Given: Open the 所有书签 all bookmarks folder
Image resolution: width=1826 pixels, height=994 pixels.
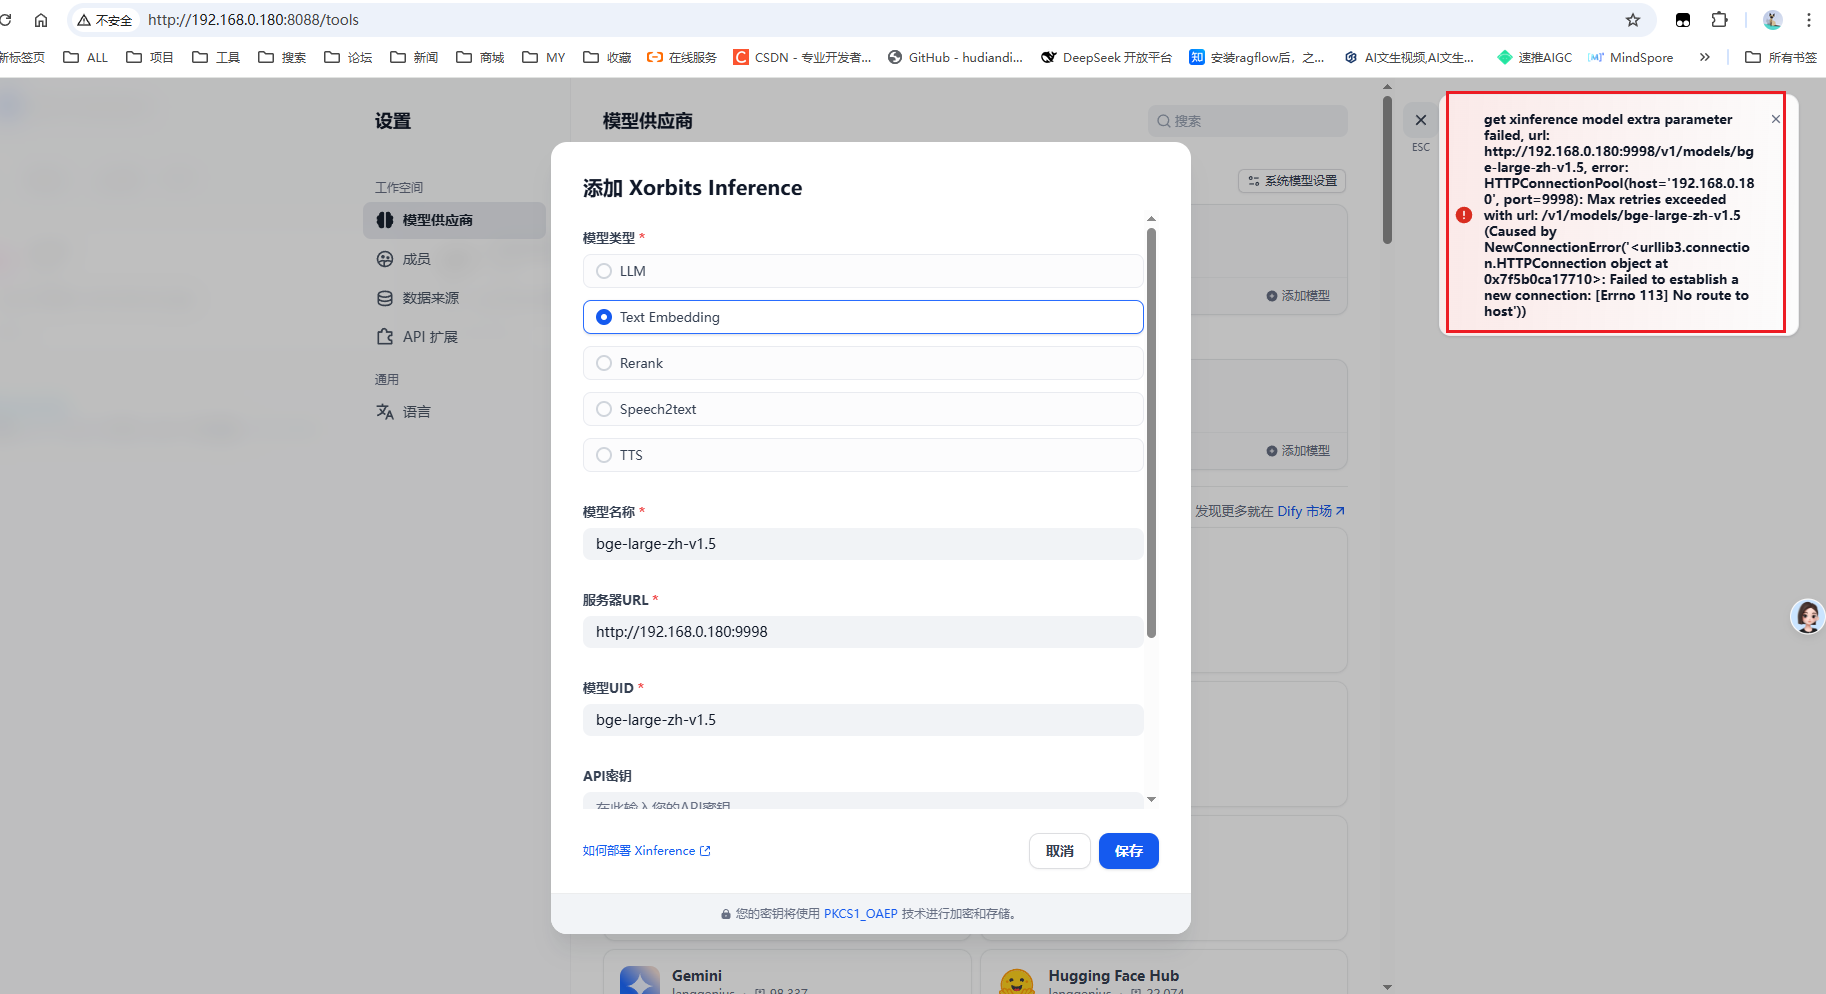Looking at the screenshot, I should 1781,58.
